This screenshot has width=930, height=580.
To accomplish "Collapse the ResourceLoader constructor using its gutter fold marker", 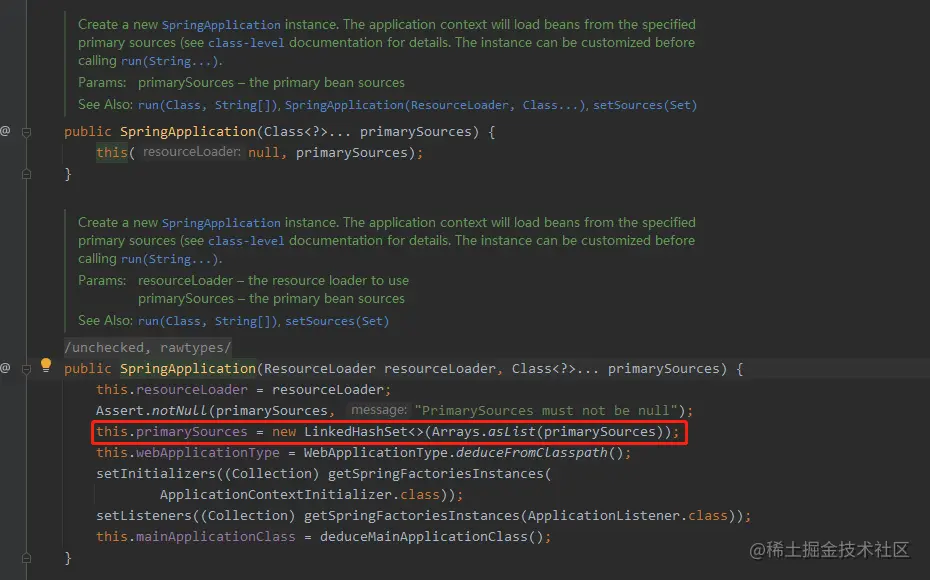I will point(26,369).
